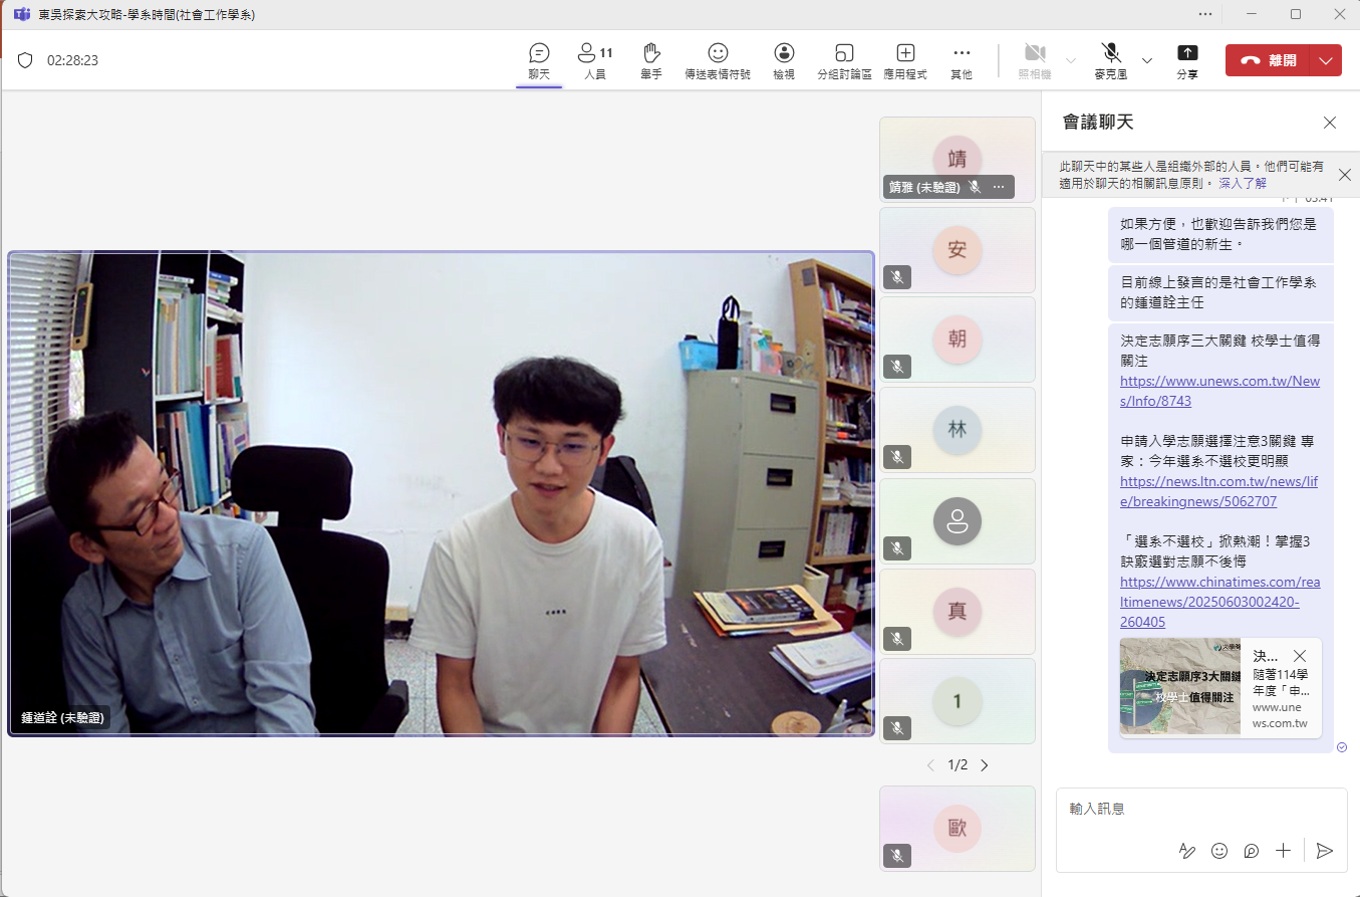Open more options for participant 靖雅
This screenshot has height=897, width=1360.
click(x=998, y=186)
